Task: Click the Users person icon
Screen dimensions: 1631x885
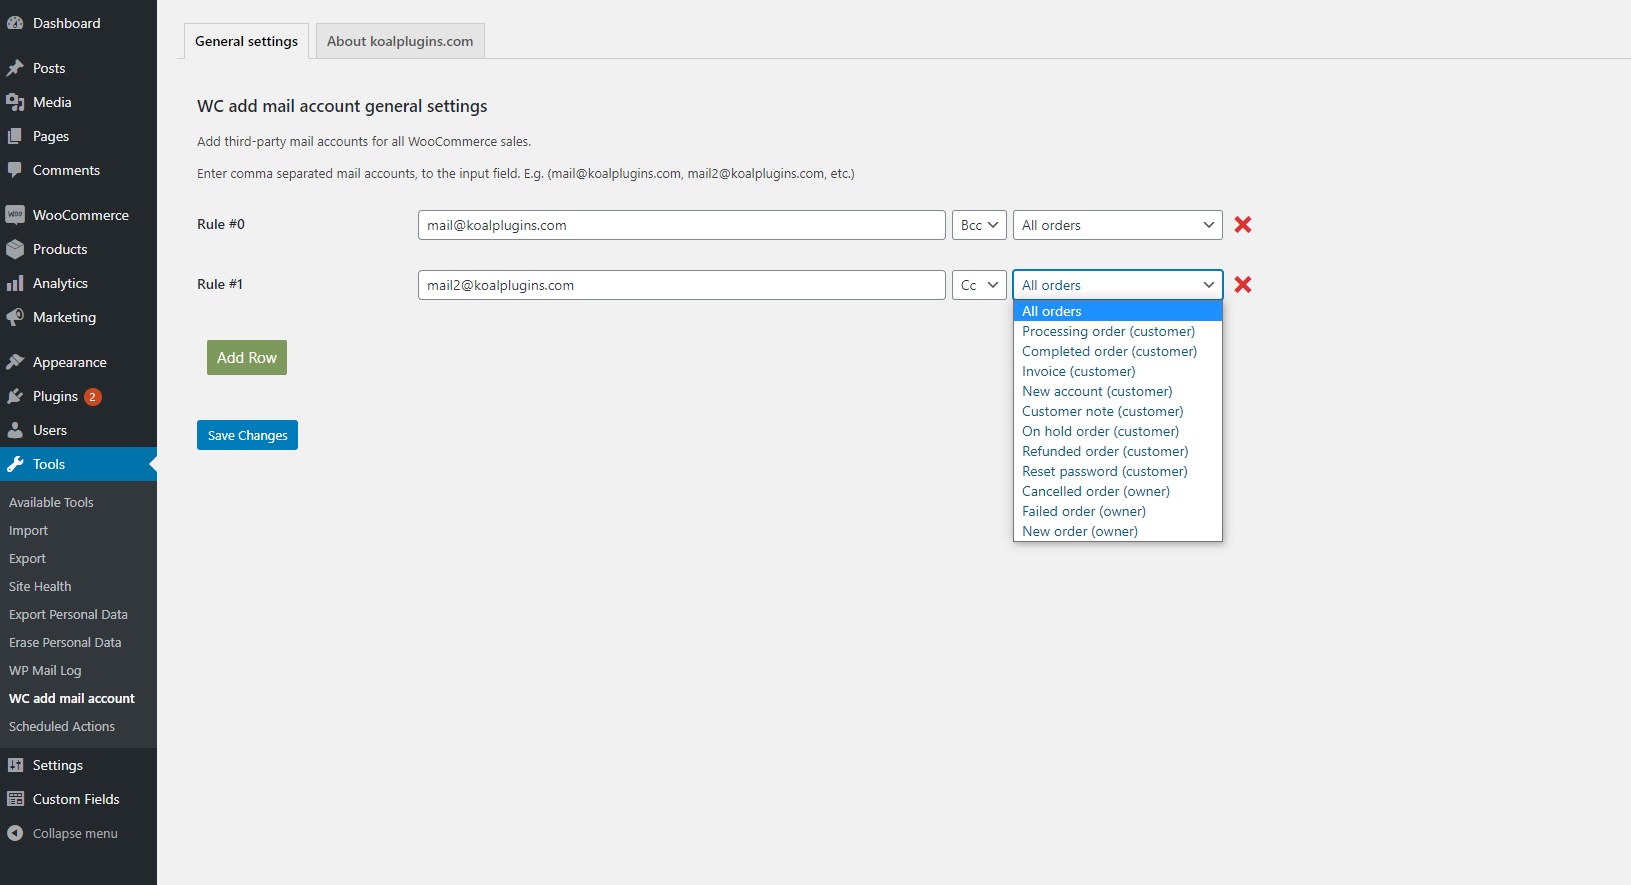Action: coord(15,430)
